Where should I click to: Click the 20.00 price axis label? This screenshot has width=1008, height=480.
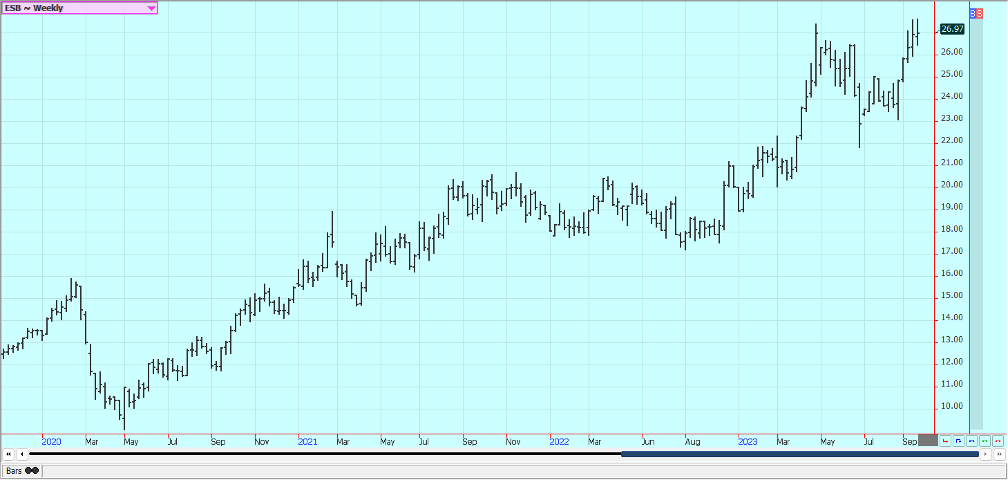[953, 184]
